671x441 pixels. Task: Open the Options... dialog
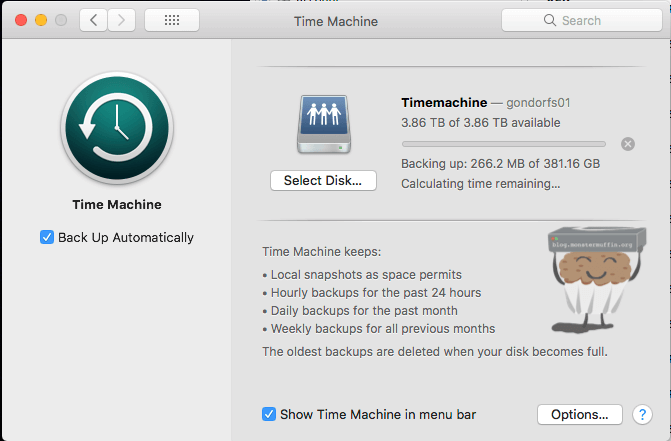(x=579, y=414)
